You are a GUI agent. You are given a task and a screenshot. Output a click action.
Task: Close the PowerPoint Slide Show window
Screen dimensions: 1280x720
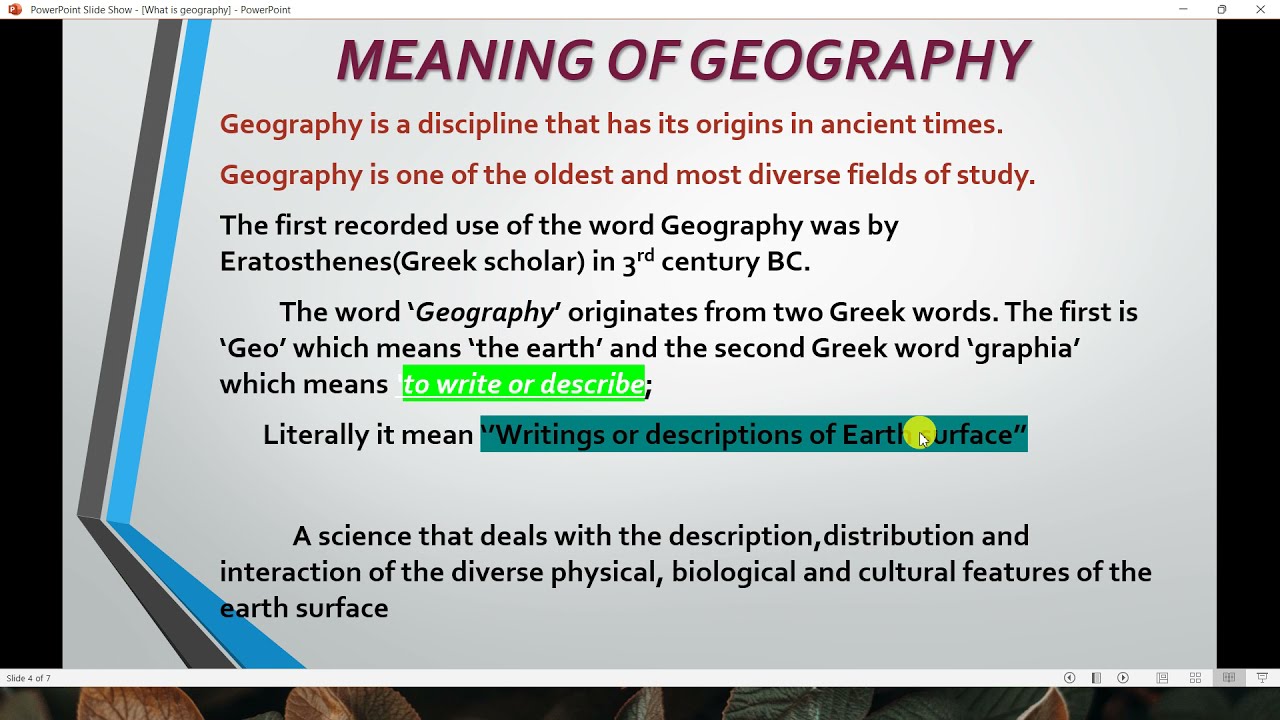click(x=1260, y=9)
